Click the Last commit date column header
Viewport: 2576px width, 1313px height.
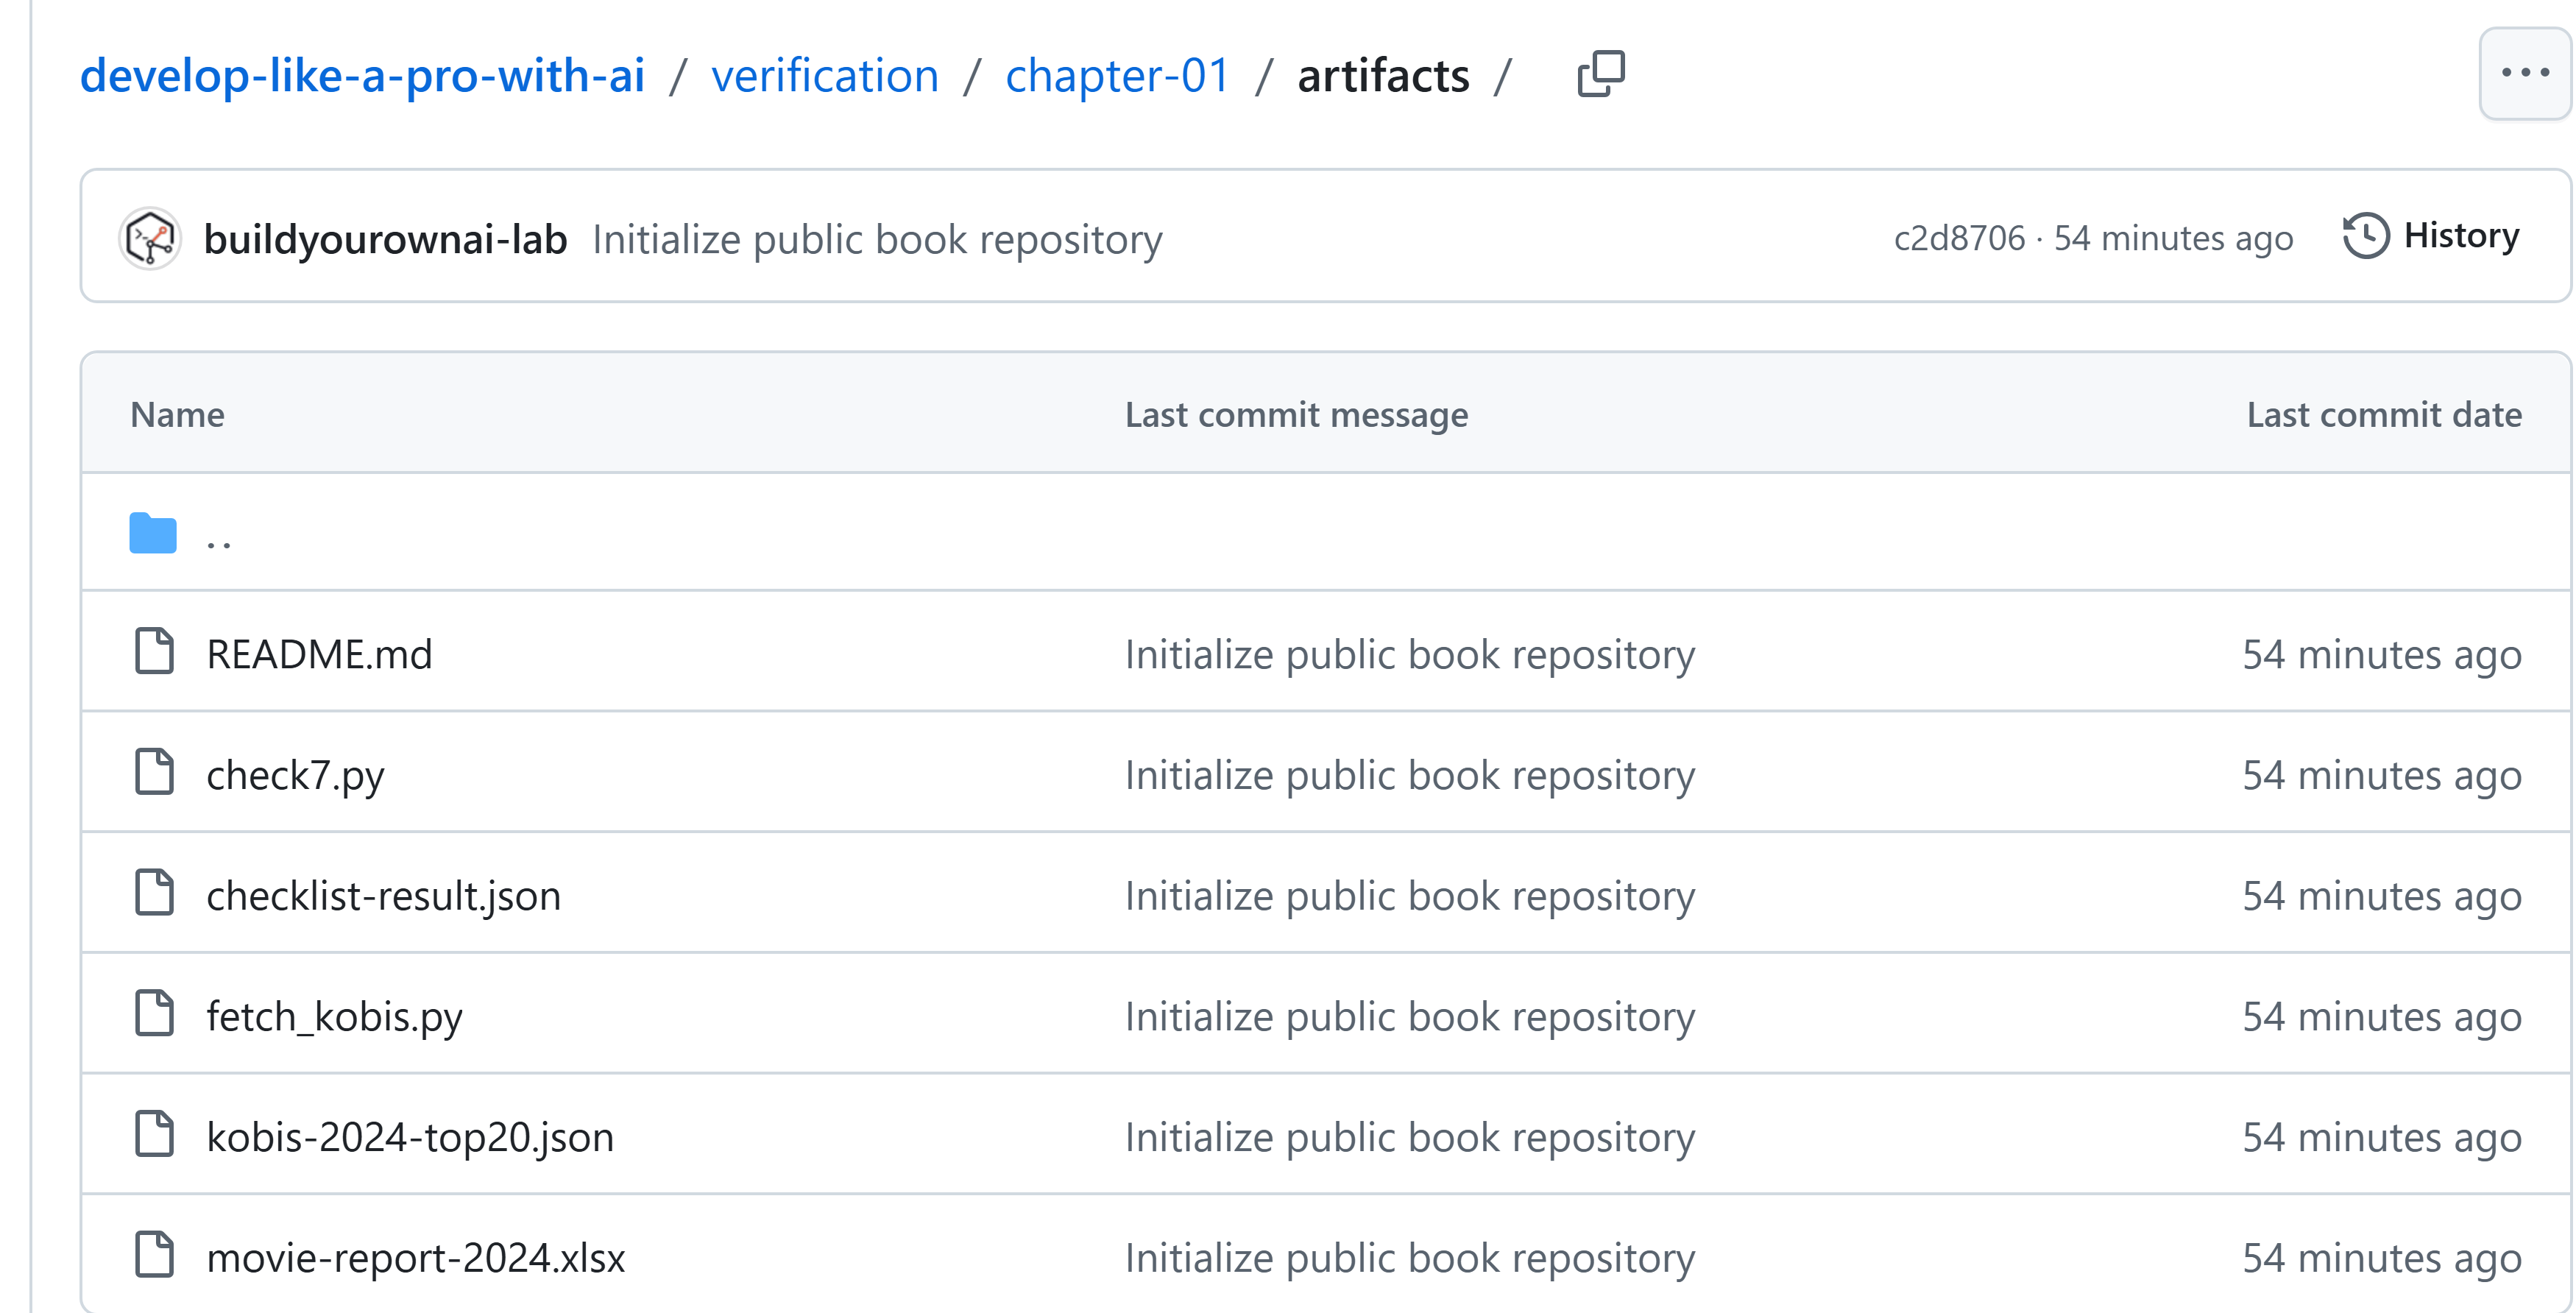[2384, 414]
